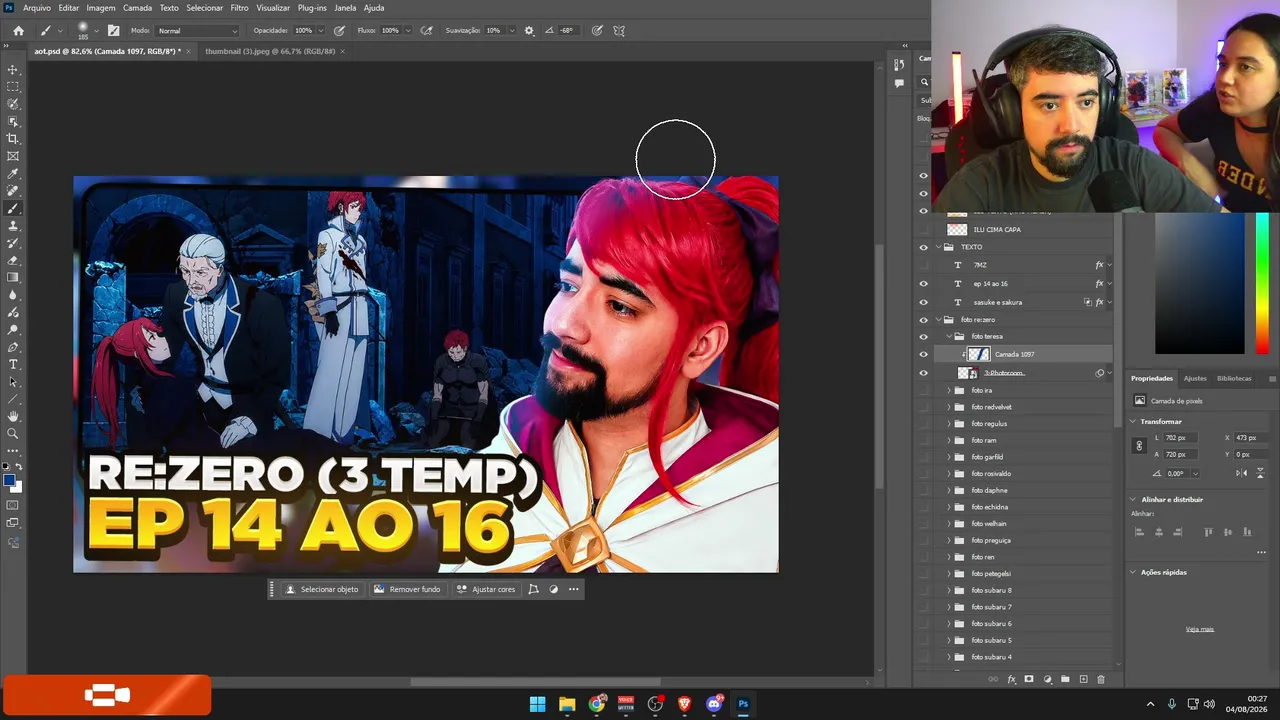
Task: Hide the TEXTO group
Action: [923, 247]
